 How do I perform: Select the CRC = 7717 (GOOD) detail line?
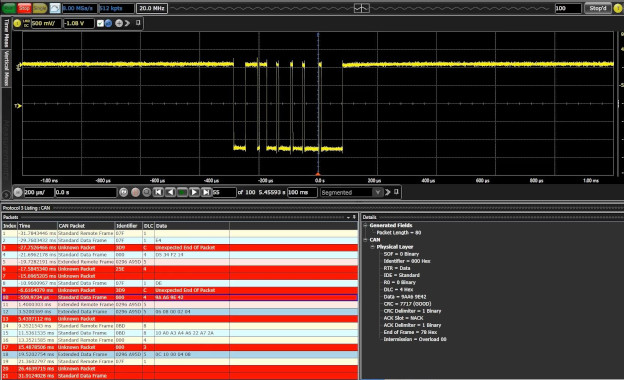pos(407,304)
